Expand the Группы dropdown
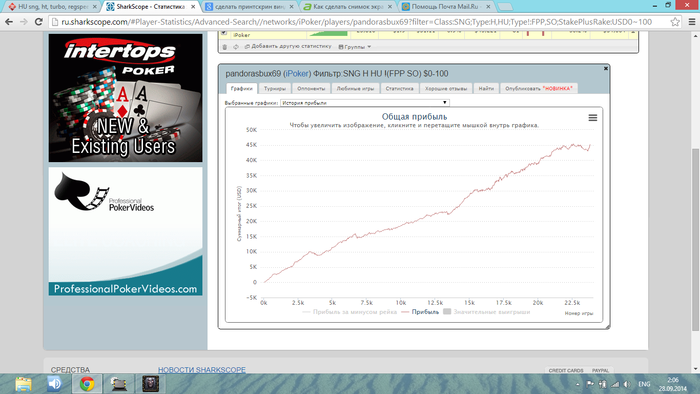700x394 pixels. [355, 46]
